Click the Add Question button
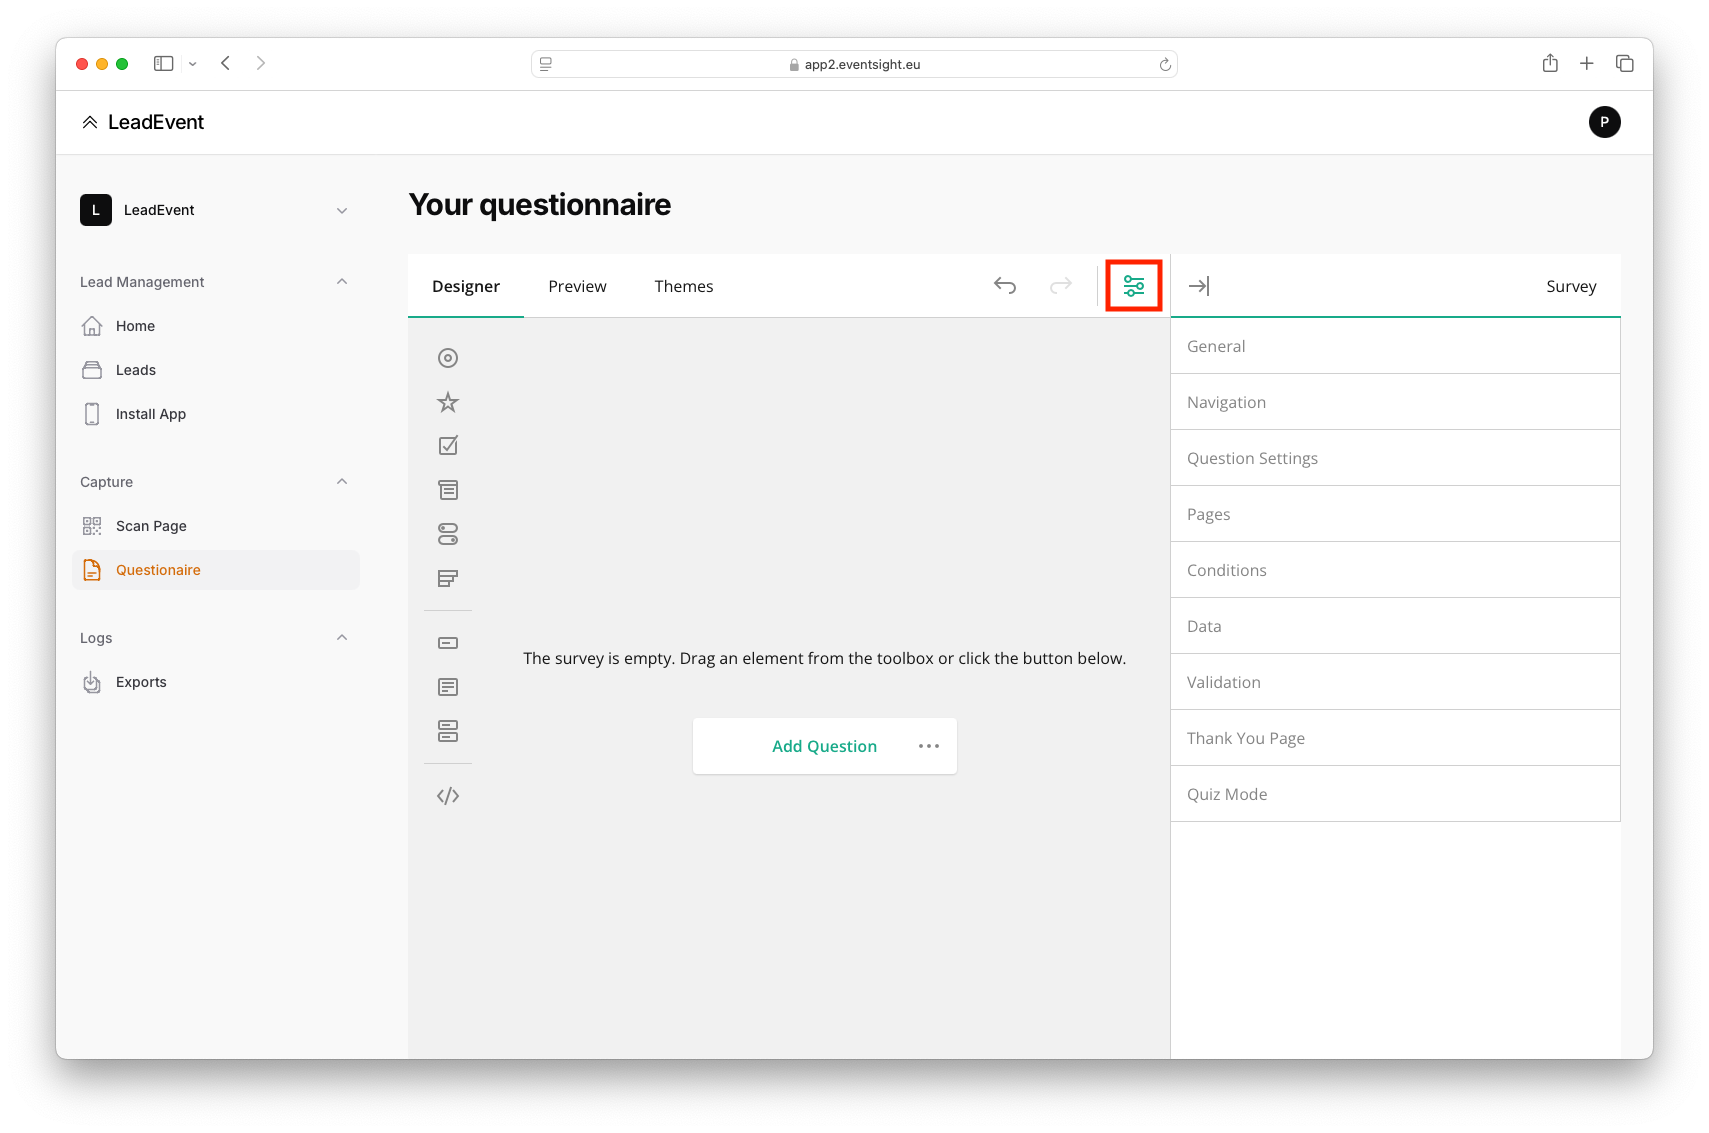Image resolution: width=1709 pixels, height=1133 pixels. coord(824,746)
